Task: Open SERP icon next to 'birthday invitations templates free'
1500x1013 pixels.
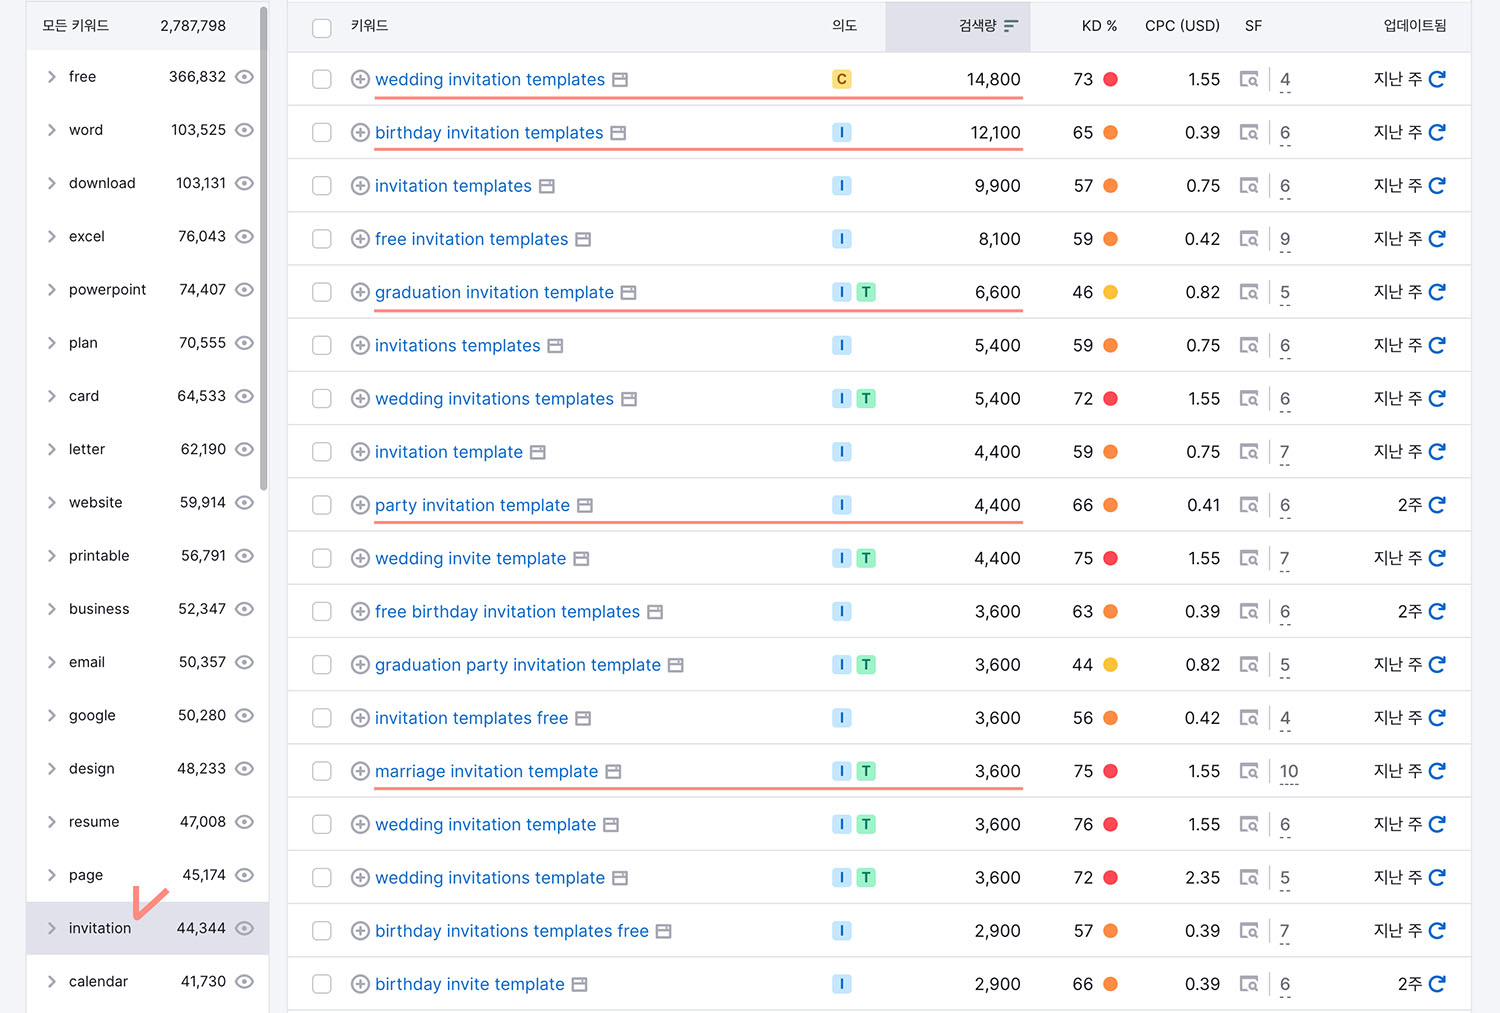Action: point(663,931)
